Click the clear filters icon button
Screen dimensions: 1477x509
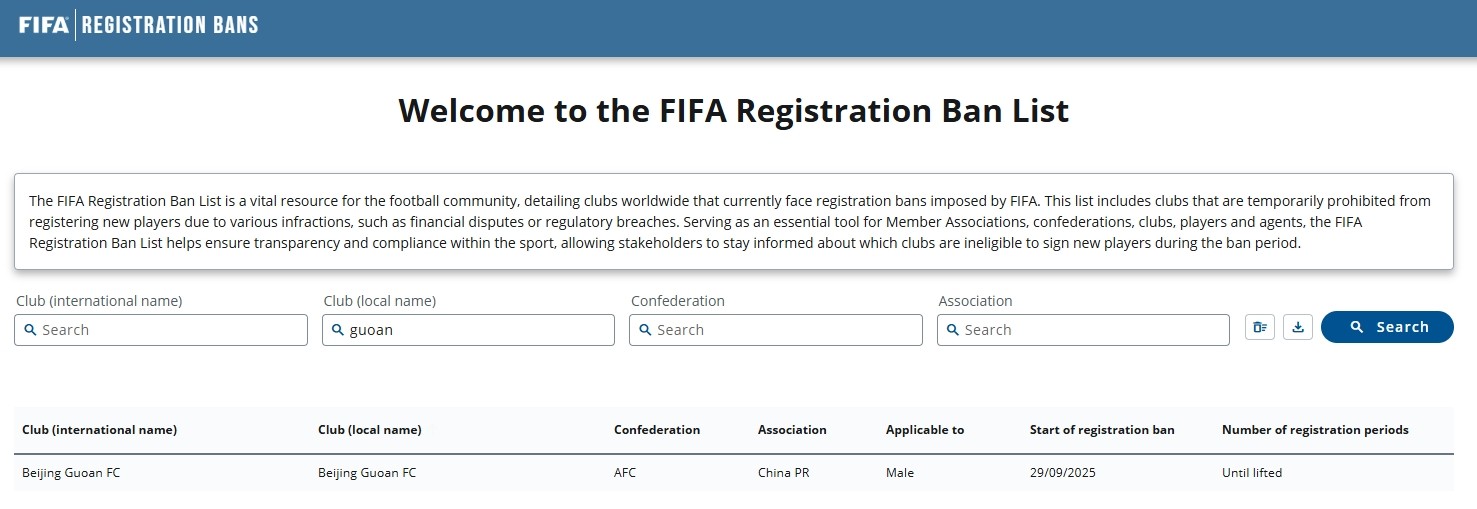(1260, 327)
